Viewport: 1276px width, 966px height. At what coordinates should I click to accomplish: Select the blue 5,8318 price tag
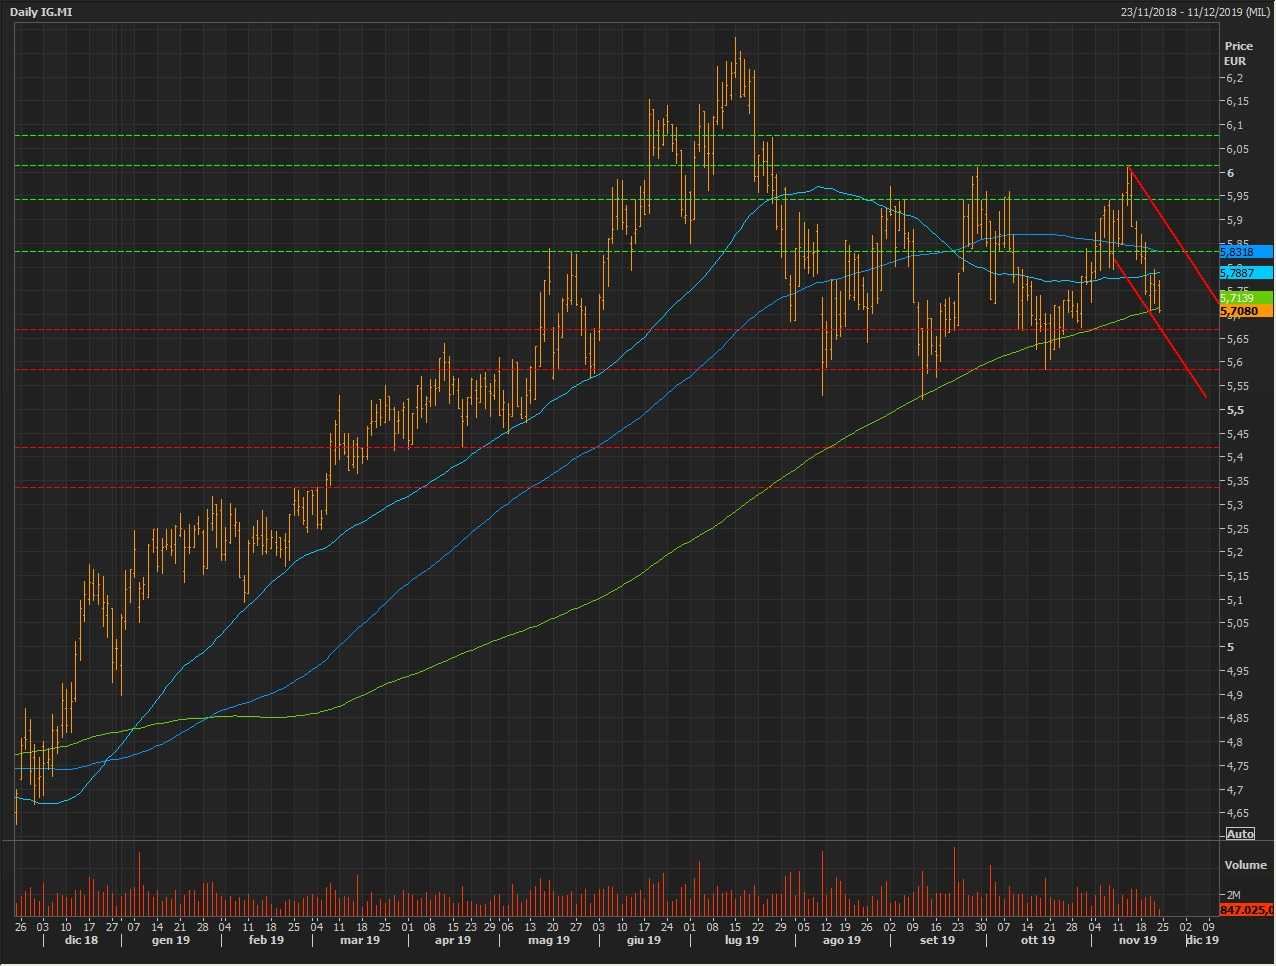pos(1244,253)
